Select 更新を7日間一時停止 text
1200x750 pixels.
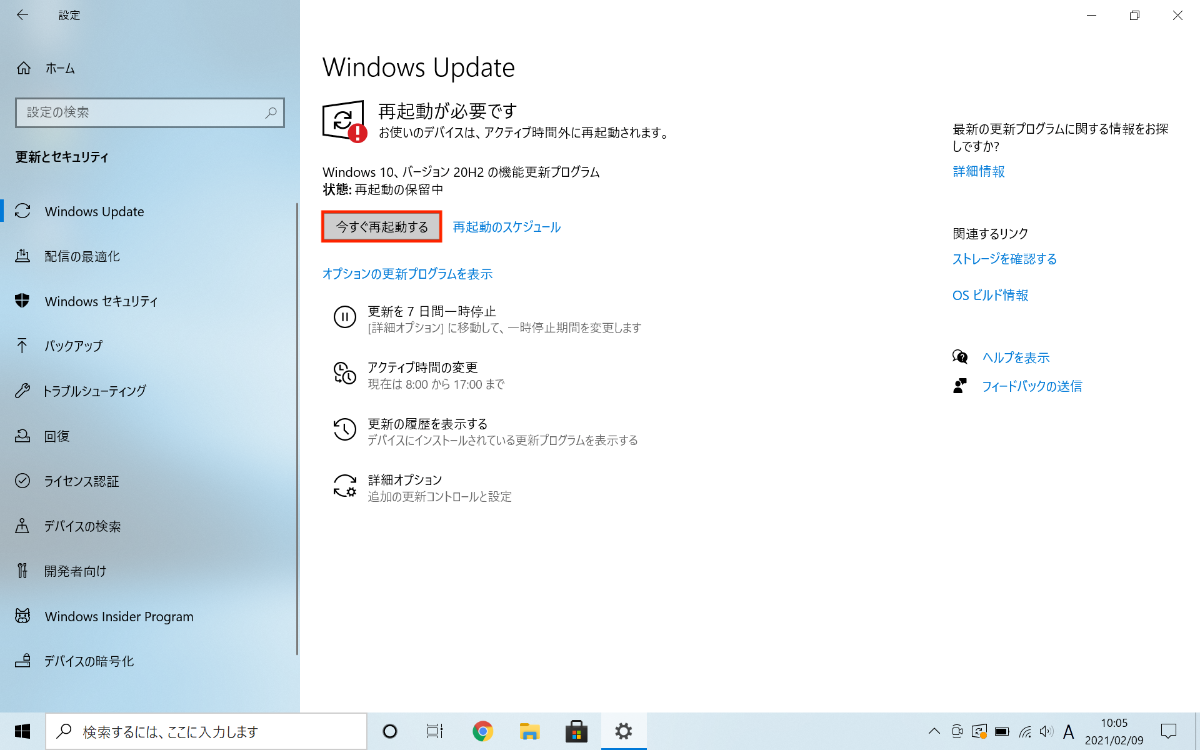(x=432, y=311)
